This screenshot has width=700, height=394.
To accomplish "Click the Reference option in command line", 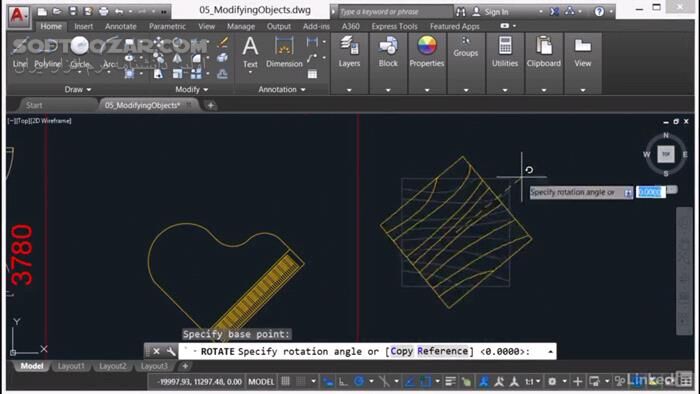I will tap(442, 352).
